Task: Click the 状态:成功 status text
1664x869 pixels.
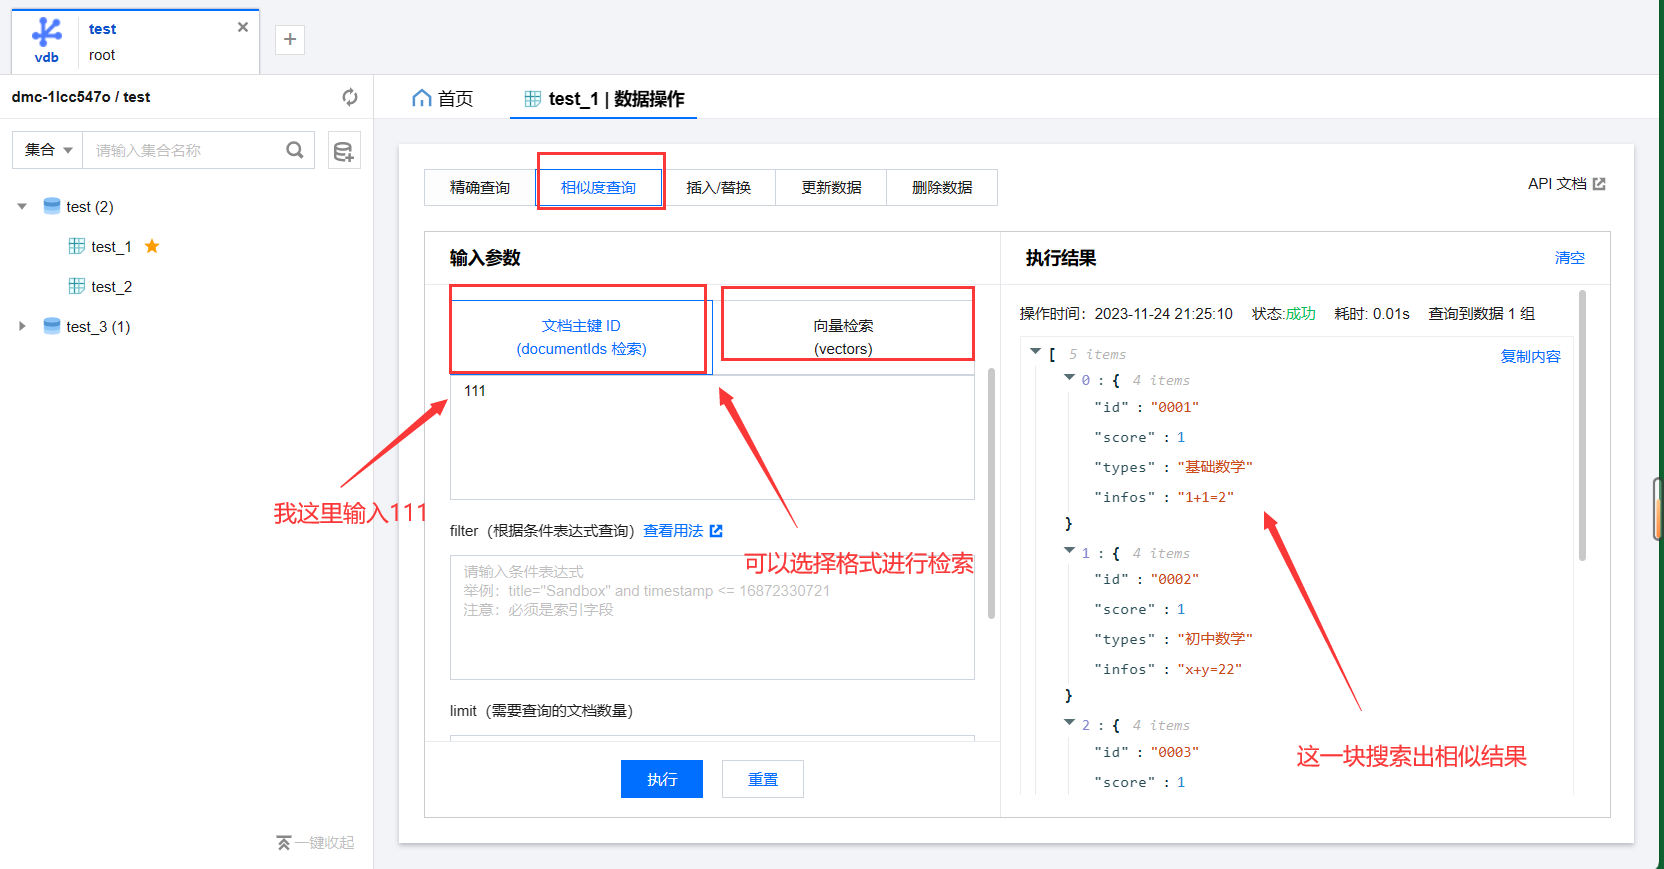Action: pyautogui.click(x=1283, y=314)
